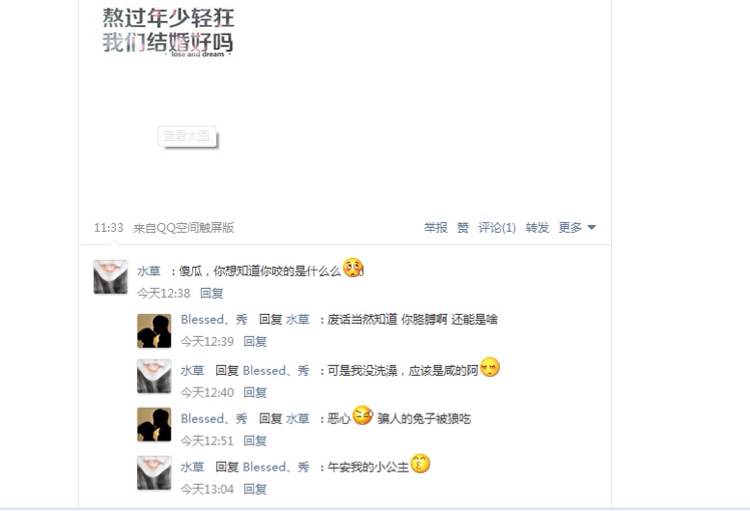This screenshot has height=511, width=750.
Task: Open Blessed、秀 profile name at 12:39
Action: 214,320
